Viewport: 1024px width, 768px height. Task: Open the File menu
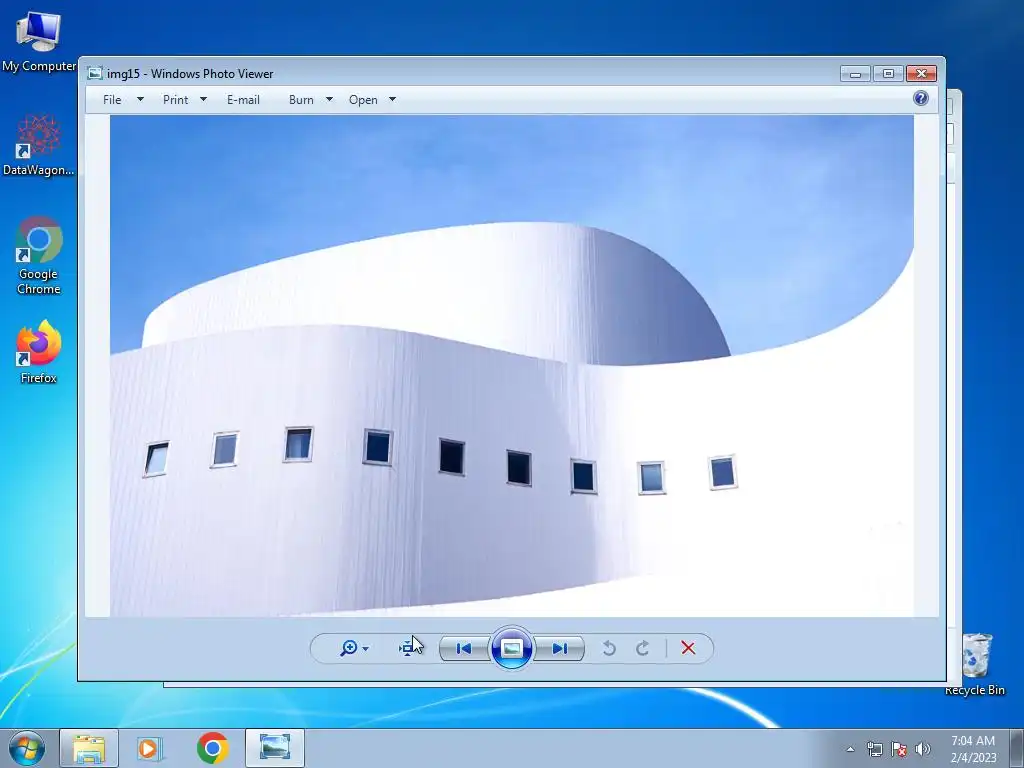pos(112,100)
